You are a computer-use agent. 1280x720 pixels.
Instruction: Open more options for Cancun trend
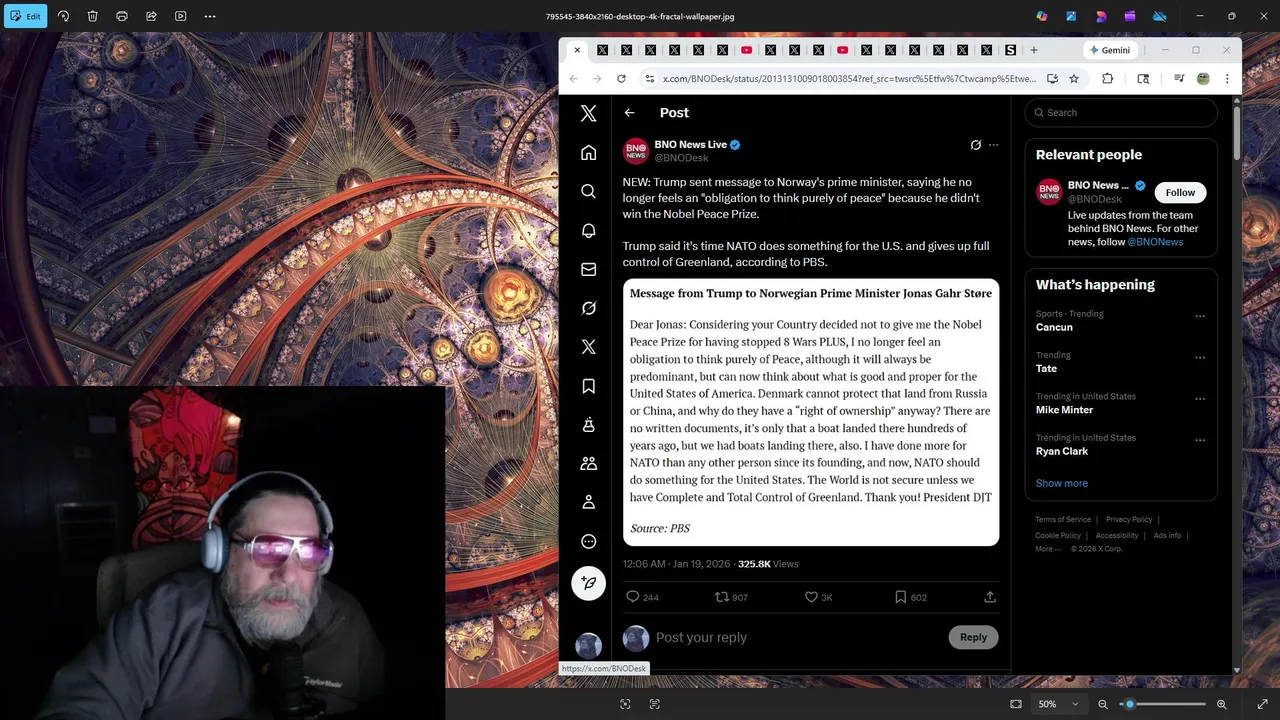1200,317
